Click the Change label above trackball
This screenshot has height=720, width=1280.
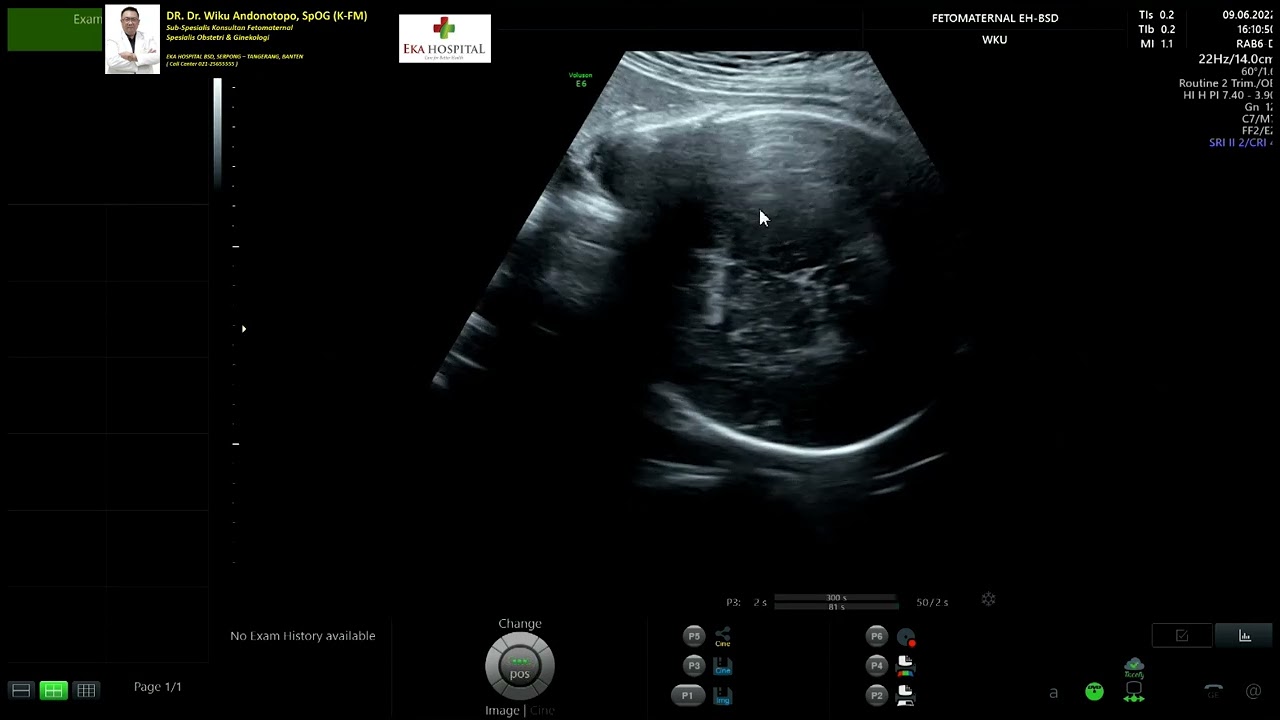click(520, 624)
